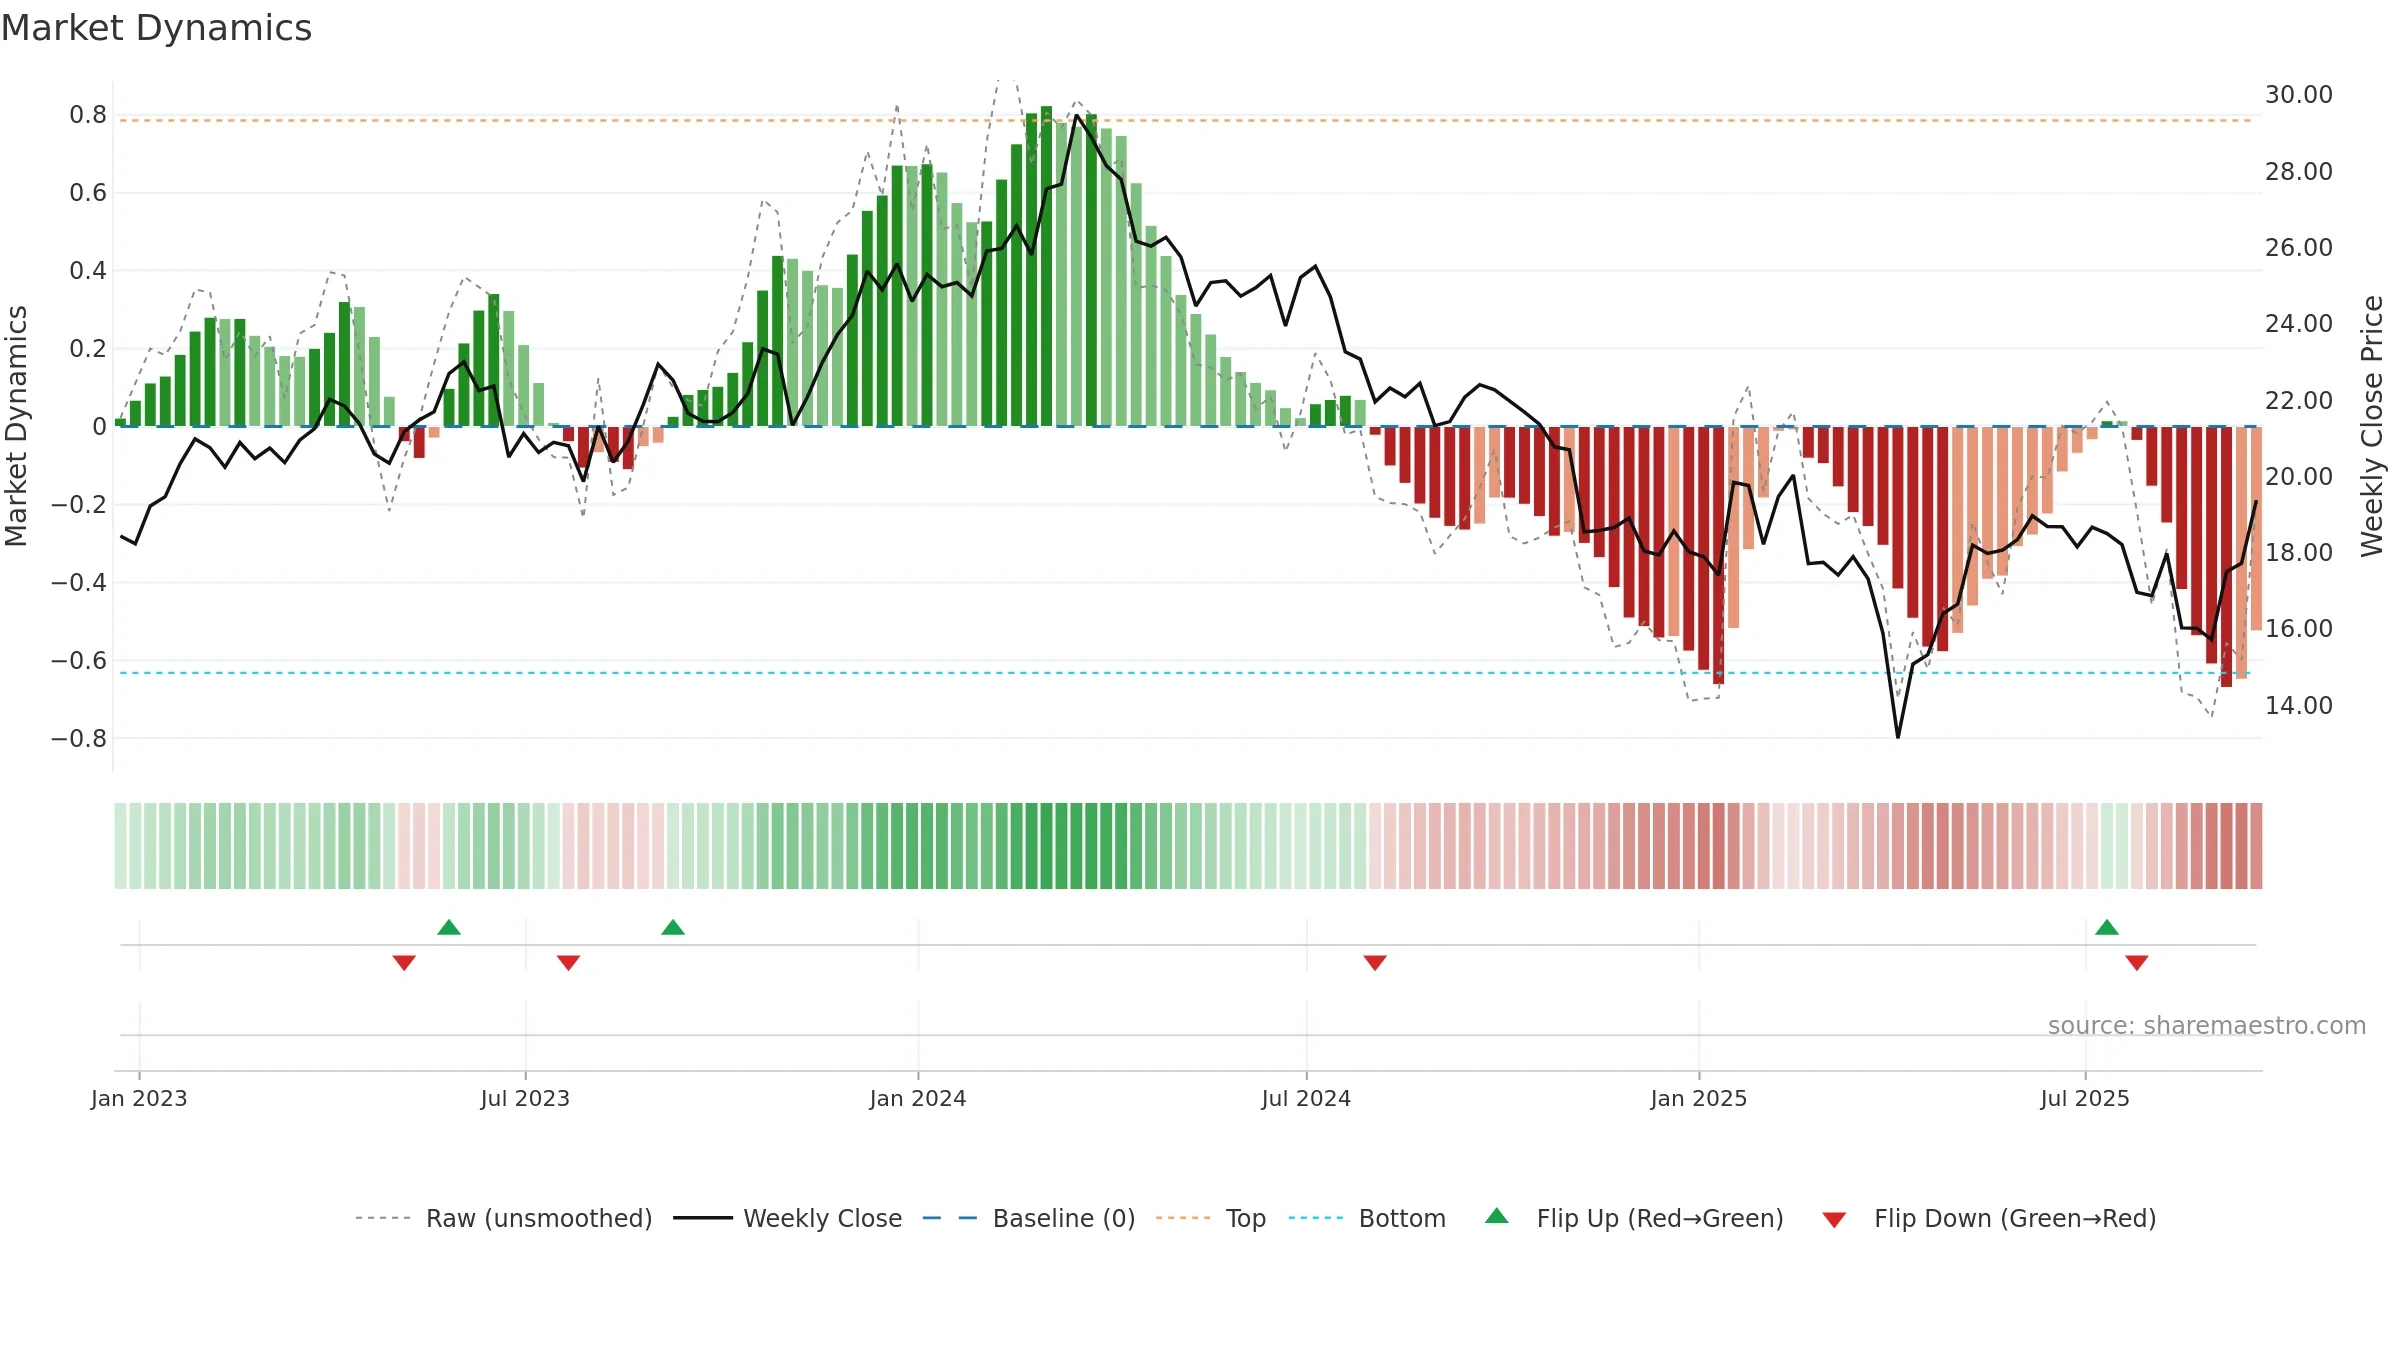Click the Flip Down (Green→Red) legend entry
This screenshot has height=1350, width=2400.
click(x=1989, y=1218)
